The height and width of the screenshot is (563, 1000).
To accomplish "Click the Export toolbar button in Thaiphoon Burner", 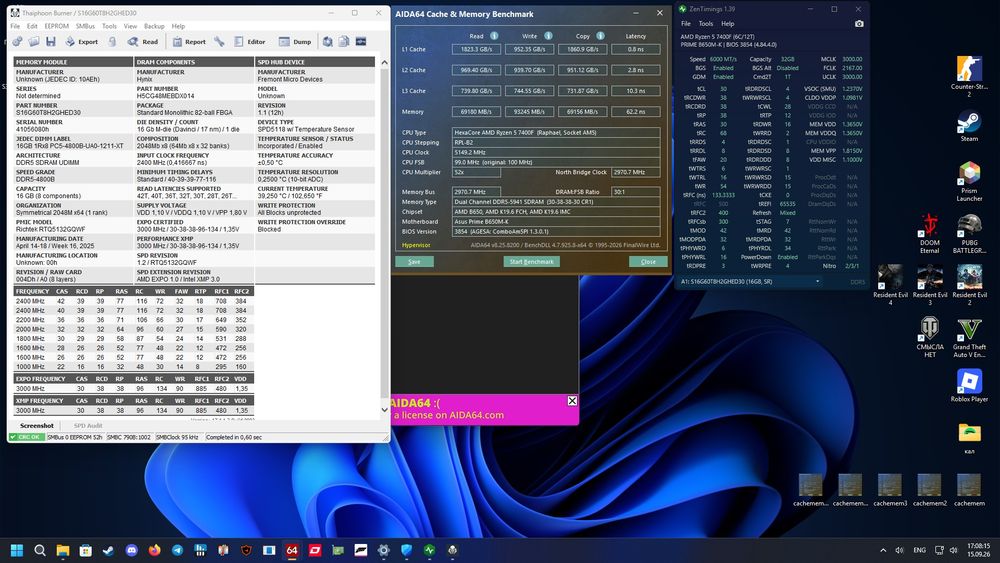I will 81,41.
